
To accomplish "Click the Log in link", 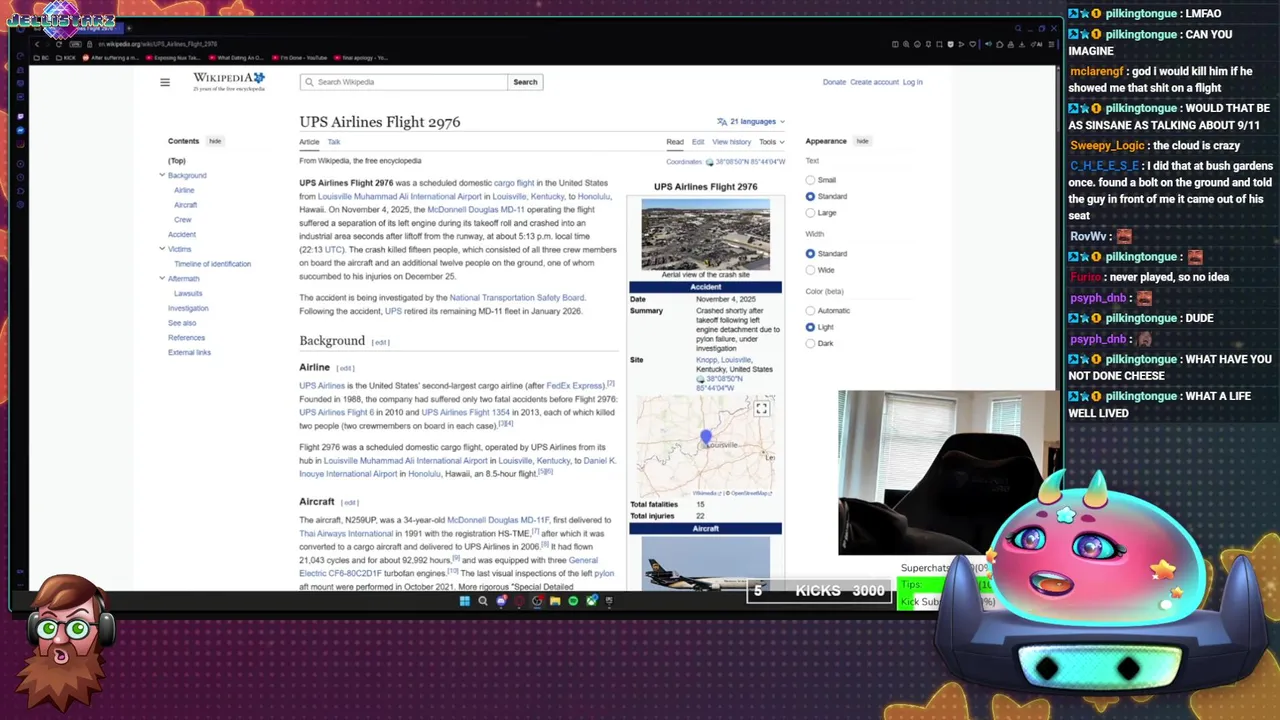I will click(912, 82).
